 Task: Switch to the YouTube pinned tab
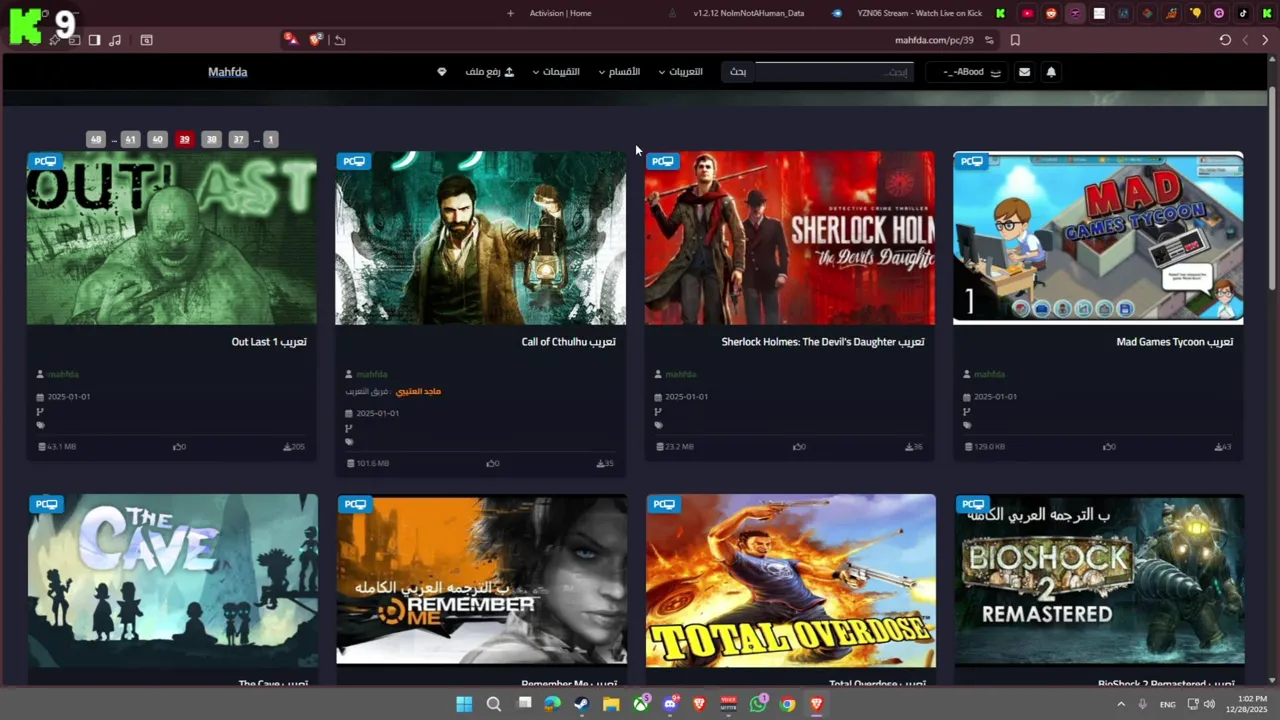(1027, 13)
